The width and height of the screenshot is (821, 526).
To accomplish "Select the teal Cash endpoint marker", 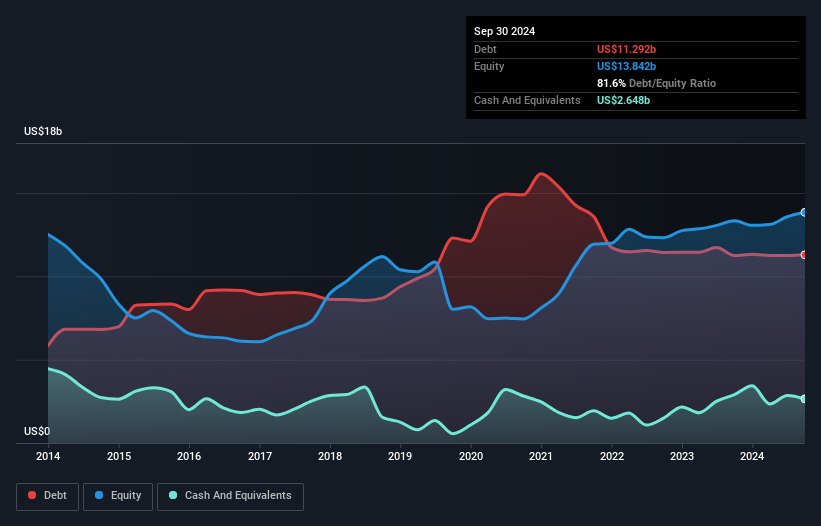I will tap(804, 399).
